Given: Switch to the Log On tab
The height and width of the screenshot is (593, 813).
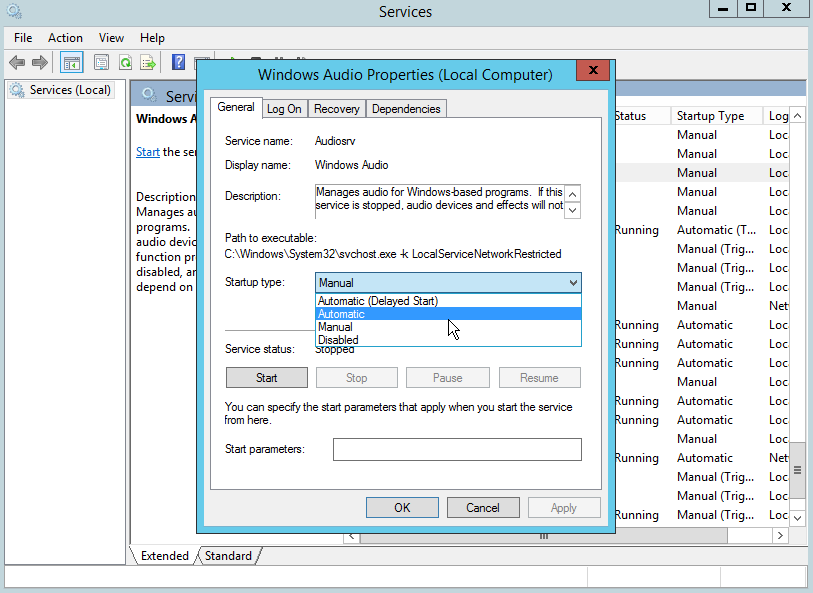Looking at the screenshot, I should 284,109.
